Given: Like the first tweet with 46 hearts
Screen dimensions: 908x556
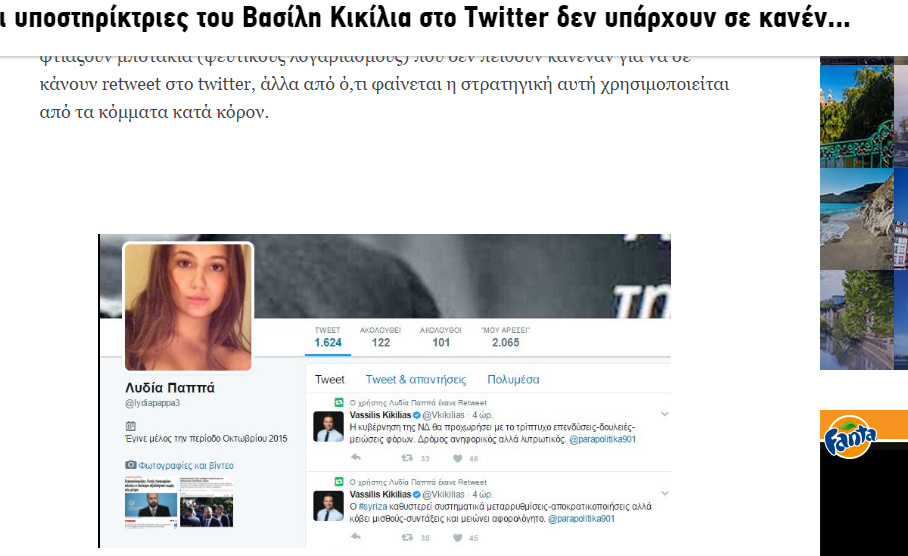Looking at the screenshot, I should (x=457, y=458).
